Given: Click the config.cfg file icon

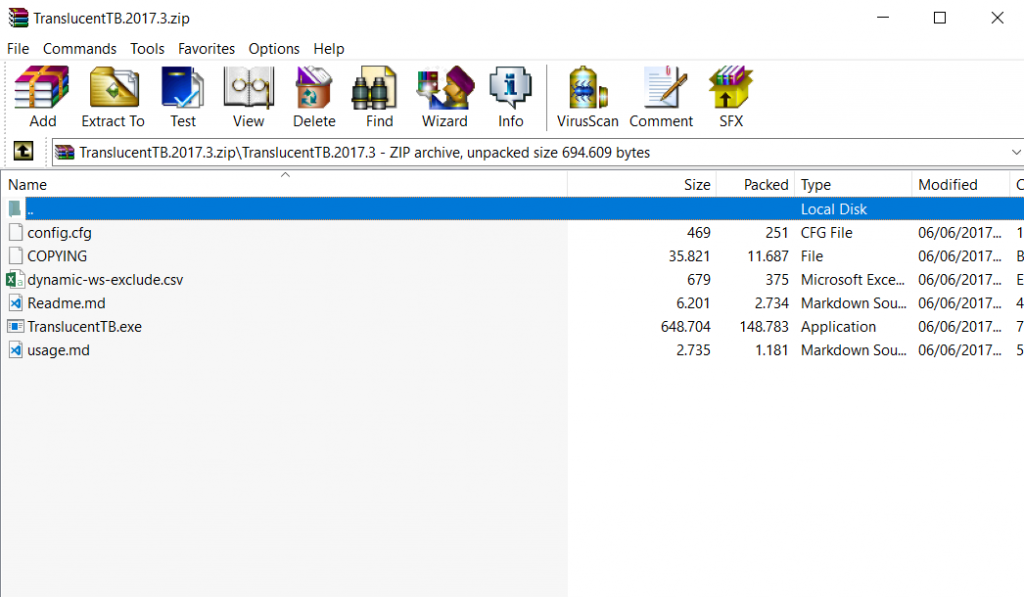Looking at the screenshot, I should click(x=16, y=233).
